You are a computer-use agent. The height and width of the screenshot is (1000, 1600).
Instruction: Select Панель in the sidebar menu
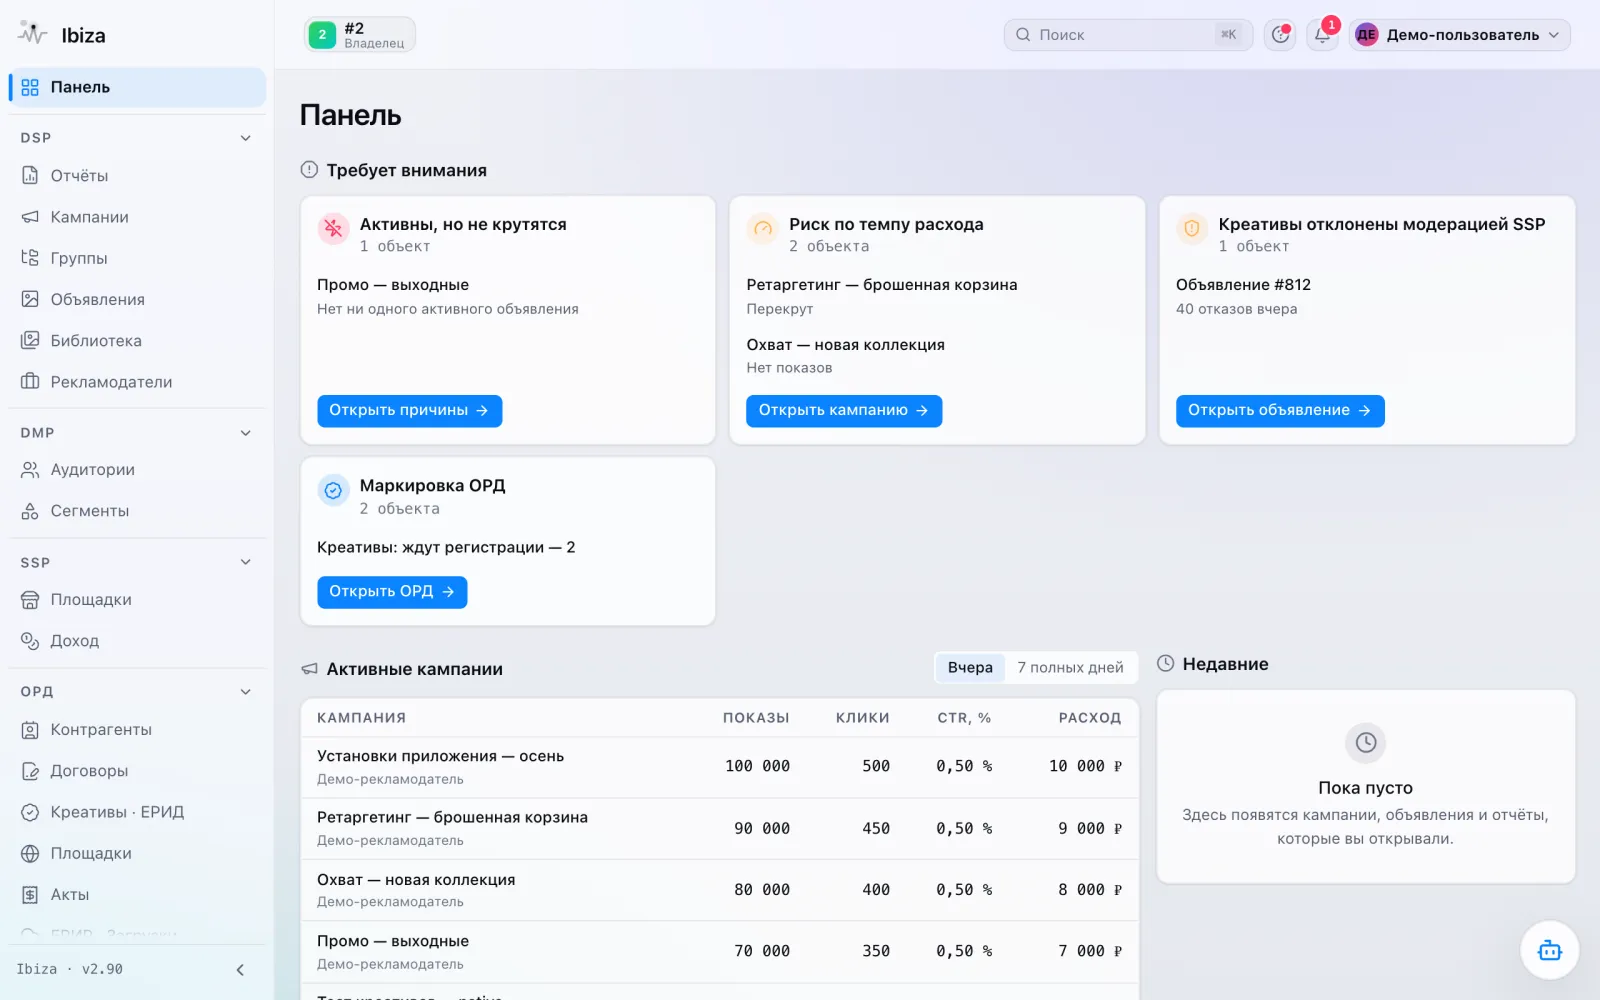pos(137,87)
